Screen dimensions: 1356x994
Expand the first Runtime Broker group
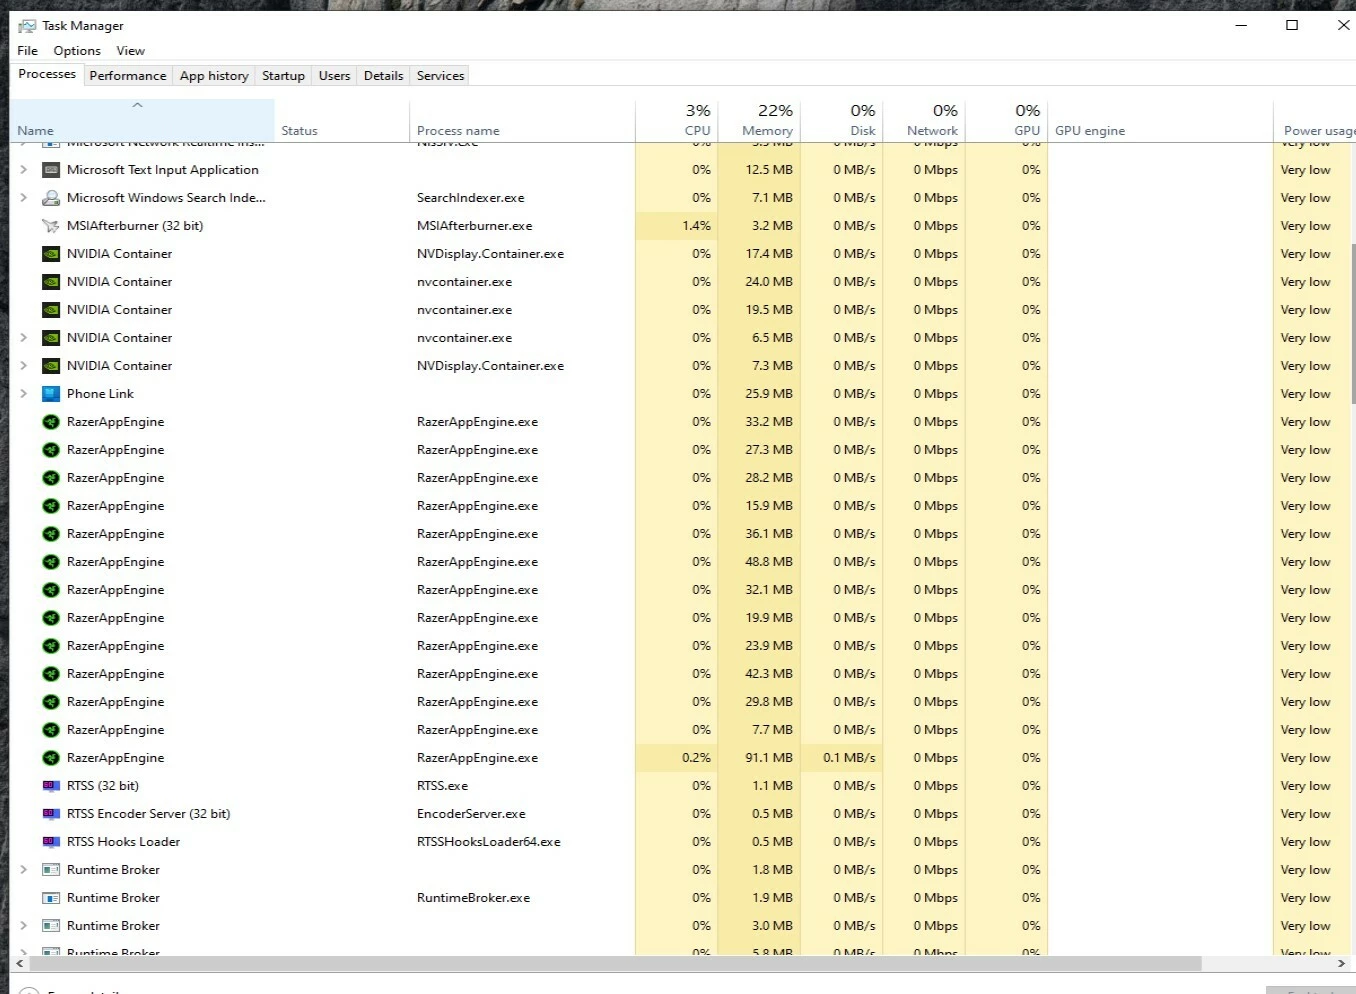click(x=23, y=869)
